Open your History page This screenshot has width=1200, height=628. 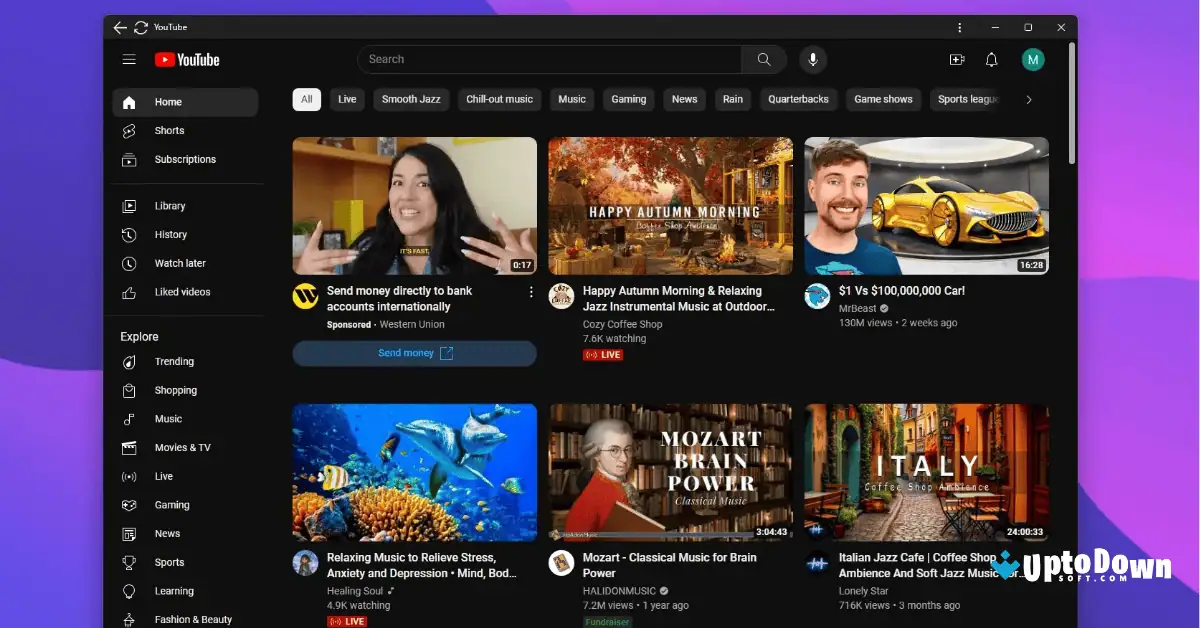(x=170, y=234)
